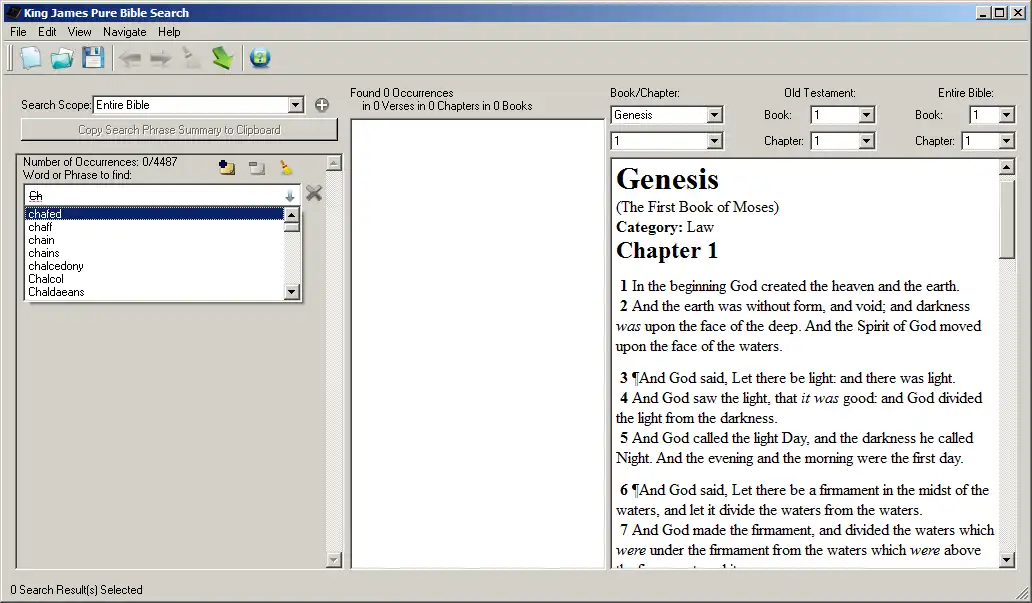Click suggestion list scroll up arrow

pyautogui.click(x=292, y=215)
